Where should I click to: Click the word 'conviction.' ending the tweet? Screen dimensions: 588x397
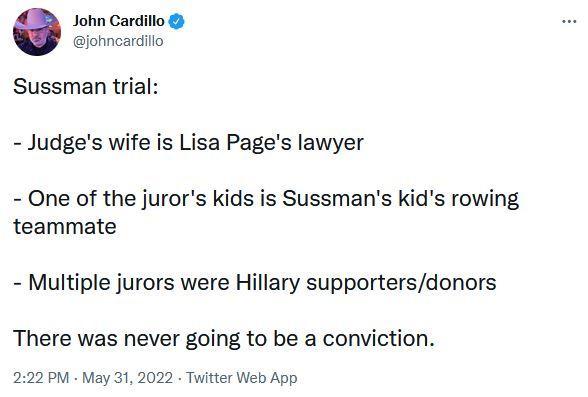pyautogui.click(x=378, y=339)
